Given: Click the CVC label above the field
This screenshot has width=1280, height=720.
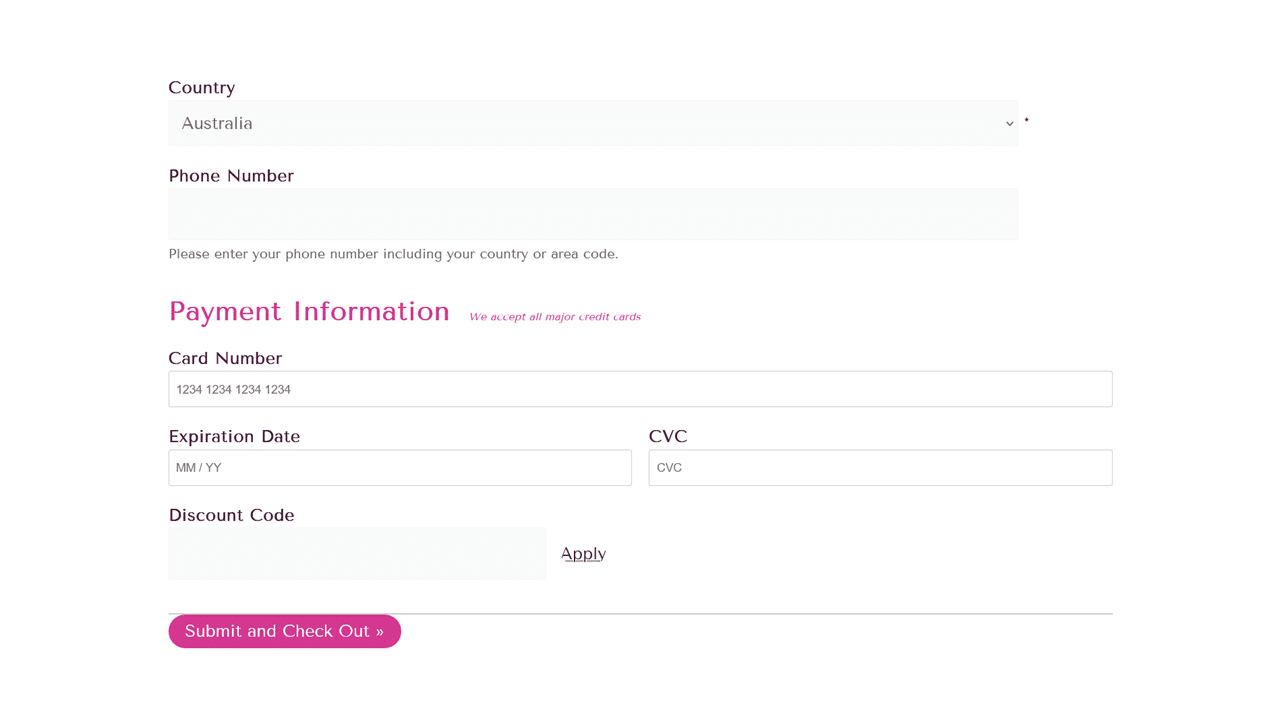Looking at the screenshot, I should (668, 437).
